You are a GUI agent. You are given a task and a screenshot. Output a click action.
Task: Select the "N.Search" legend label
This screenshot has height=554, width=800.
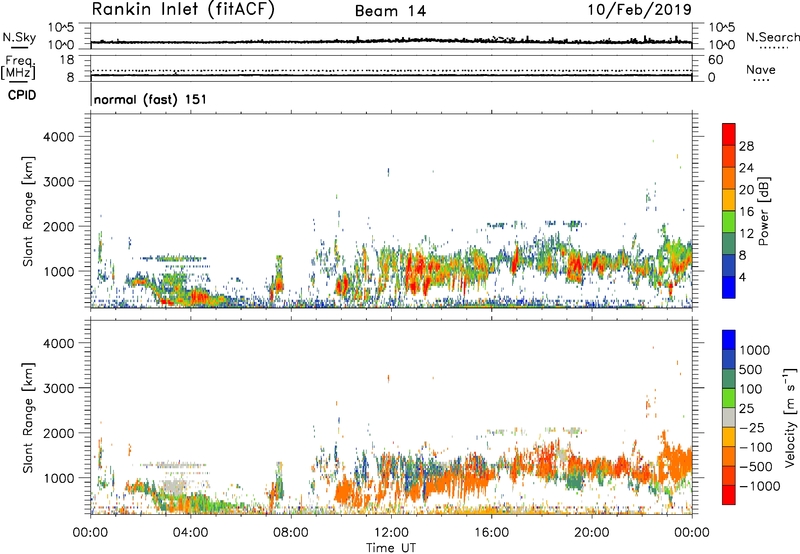click(x=772, y=37)
